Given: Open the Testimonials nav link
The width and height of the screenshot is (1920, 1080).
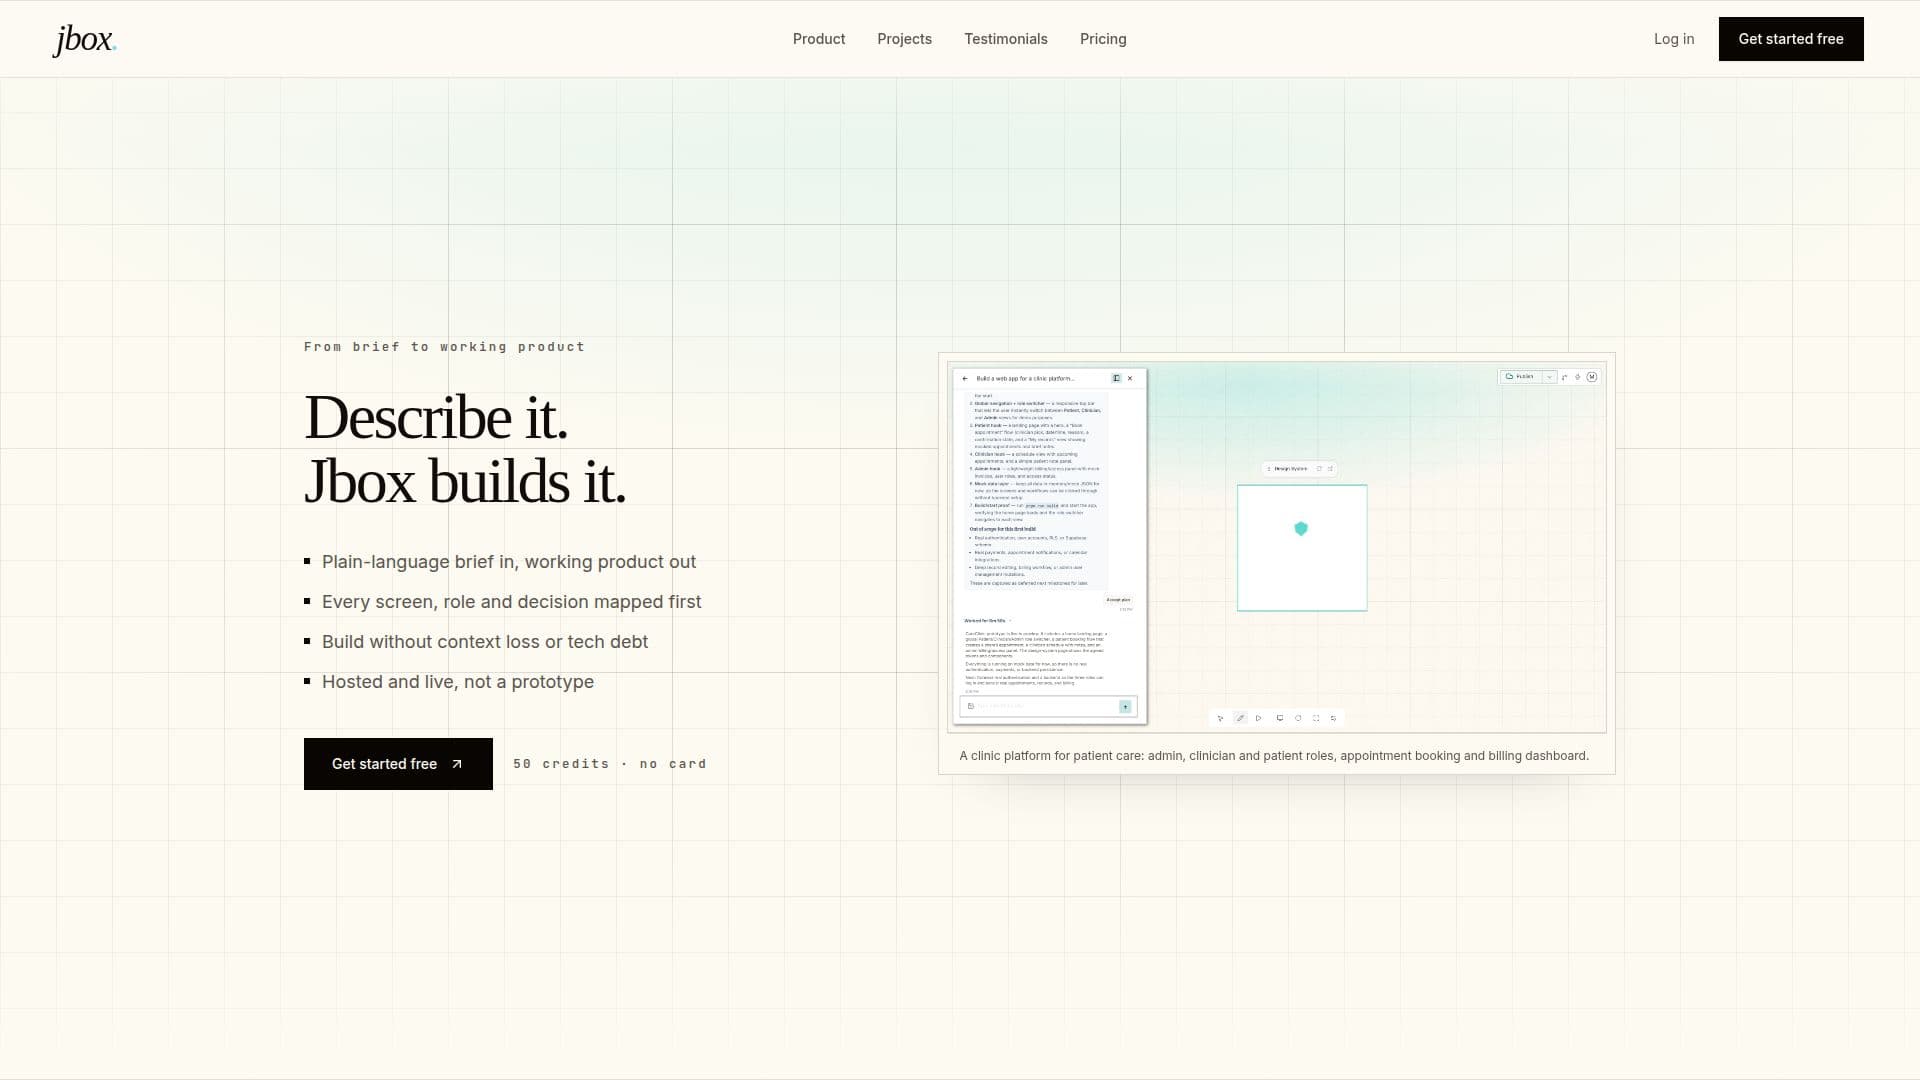Looking at the screenshot, I should coord(1006,39).
